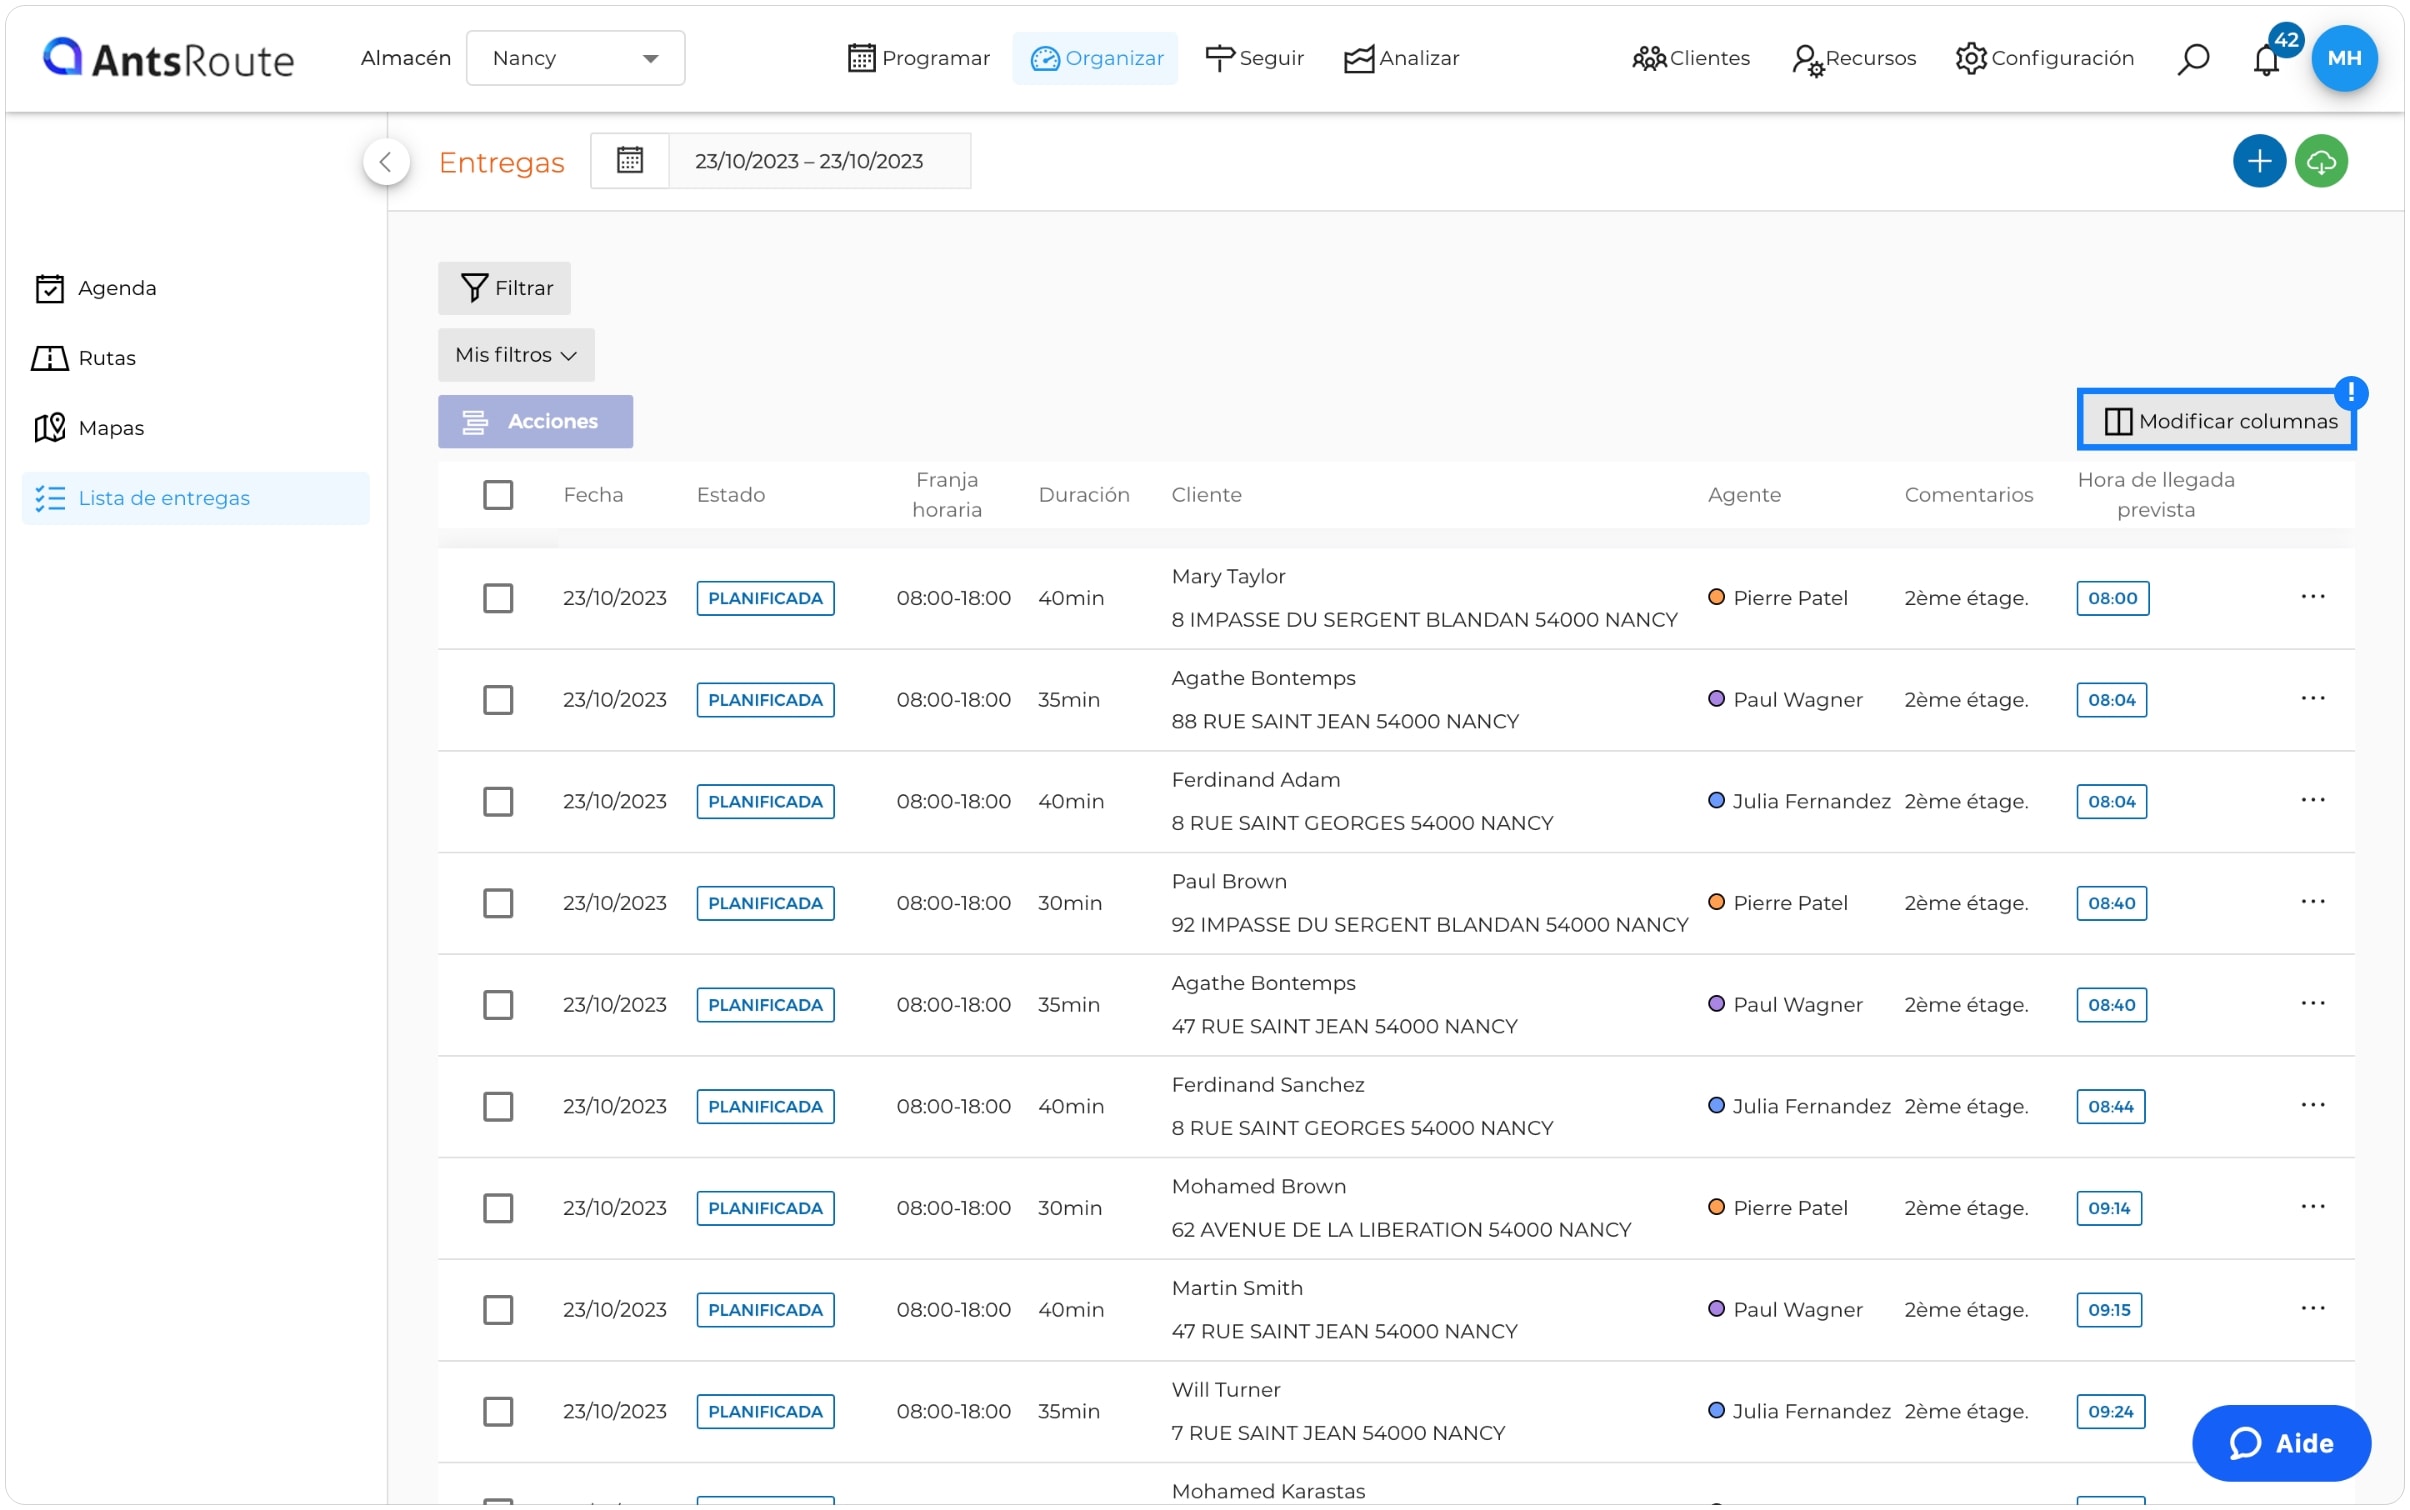Click blue agent dot for Will Turner row
Viewport: 2410px width, 1510px height.
click(1716, 1410)
